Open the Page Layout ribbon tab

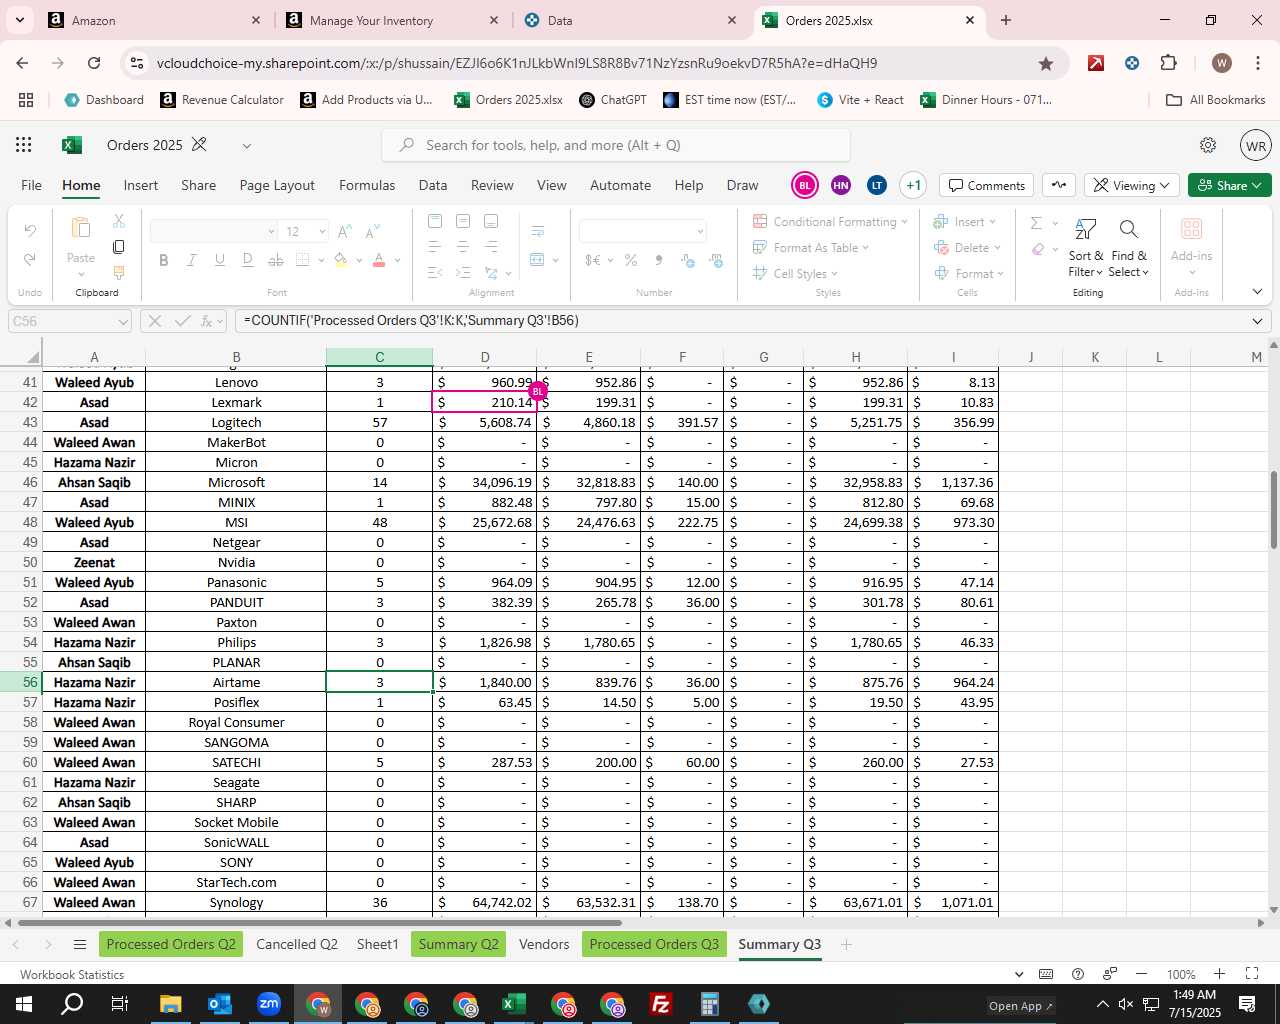coord(277,185)
